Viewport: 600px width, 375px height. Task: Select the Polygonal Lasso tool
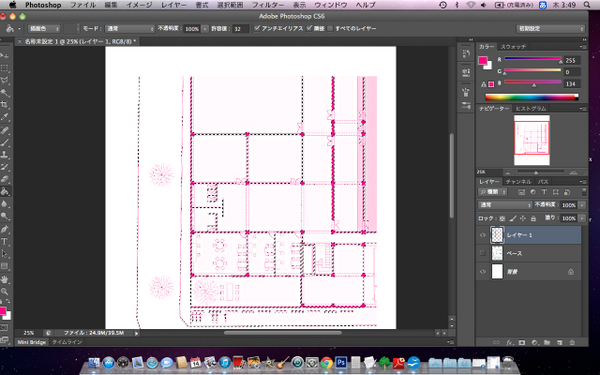click(5, 80)
